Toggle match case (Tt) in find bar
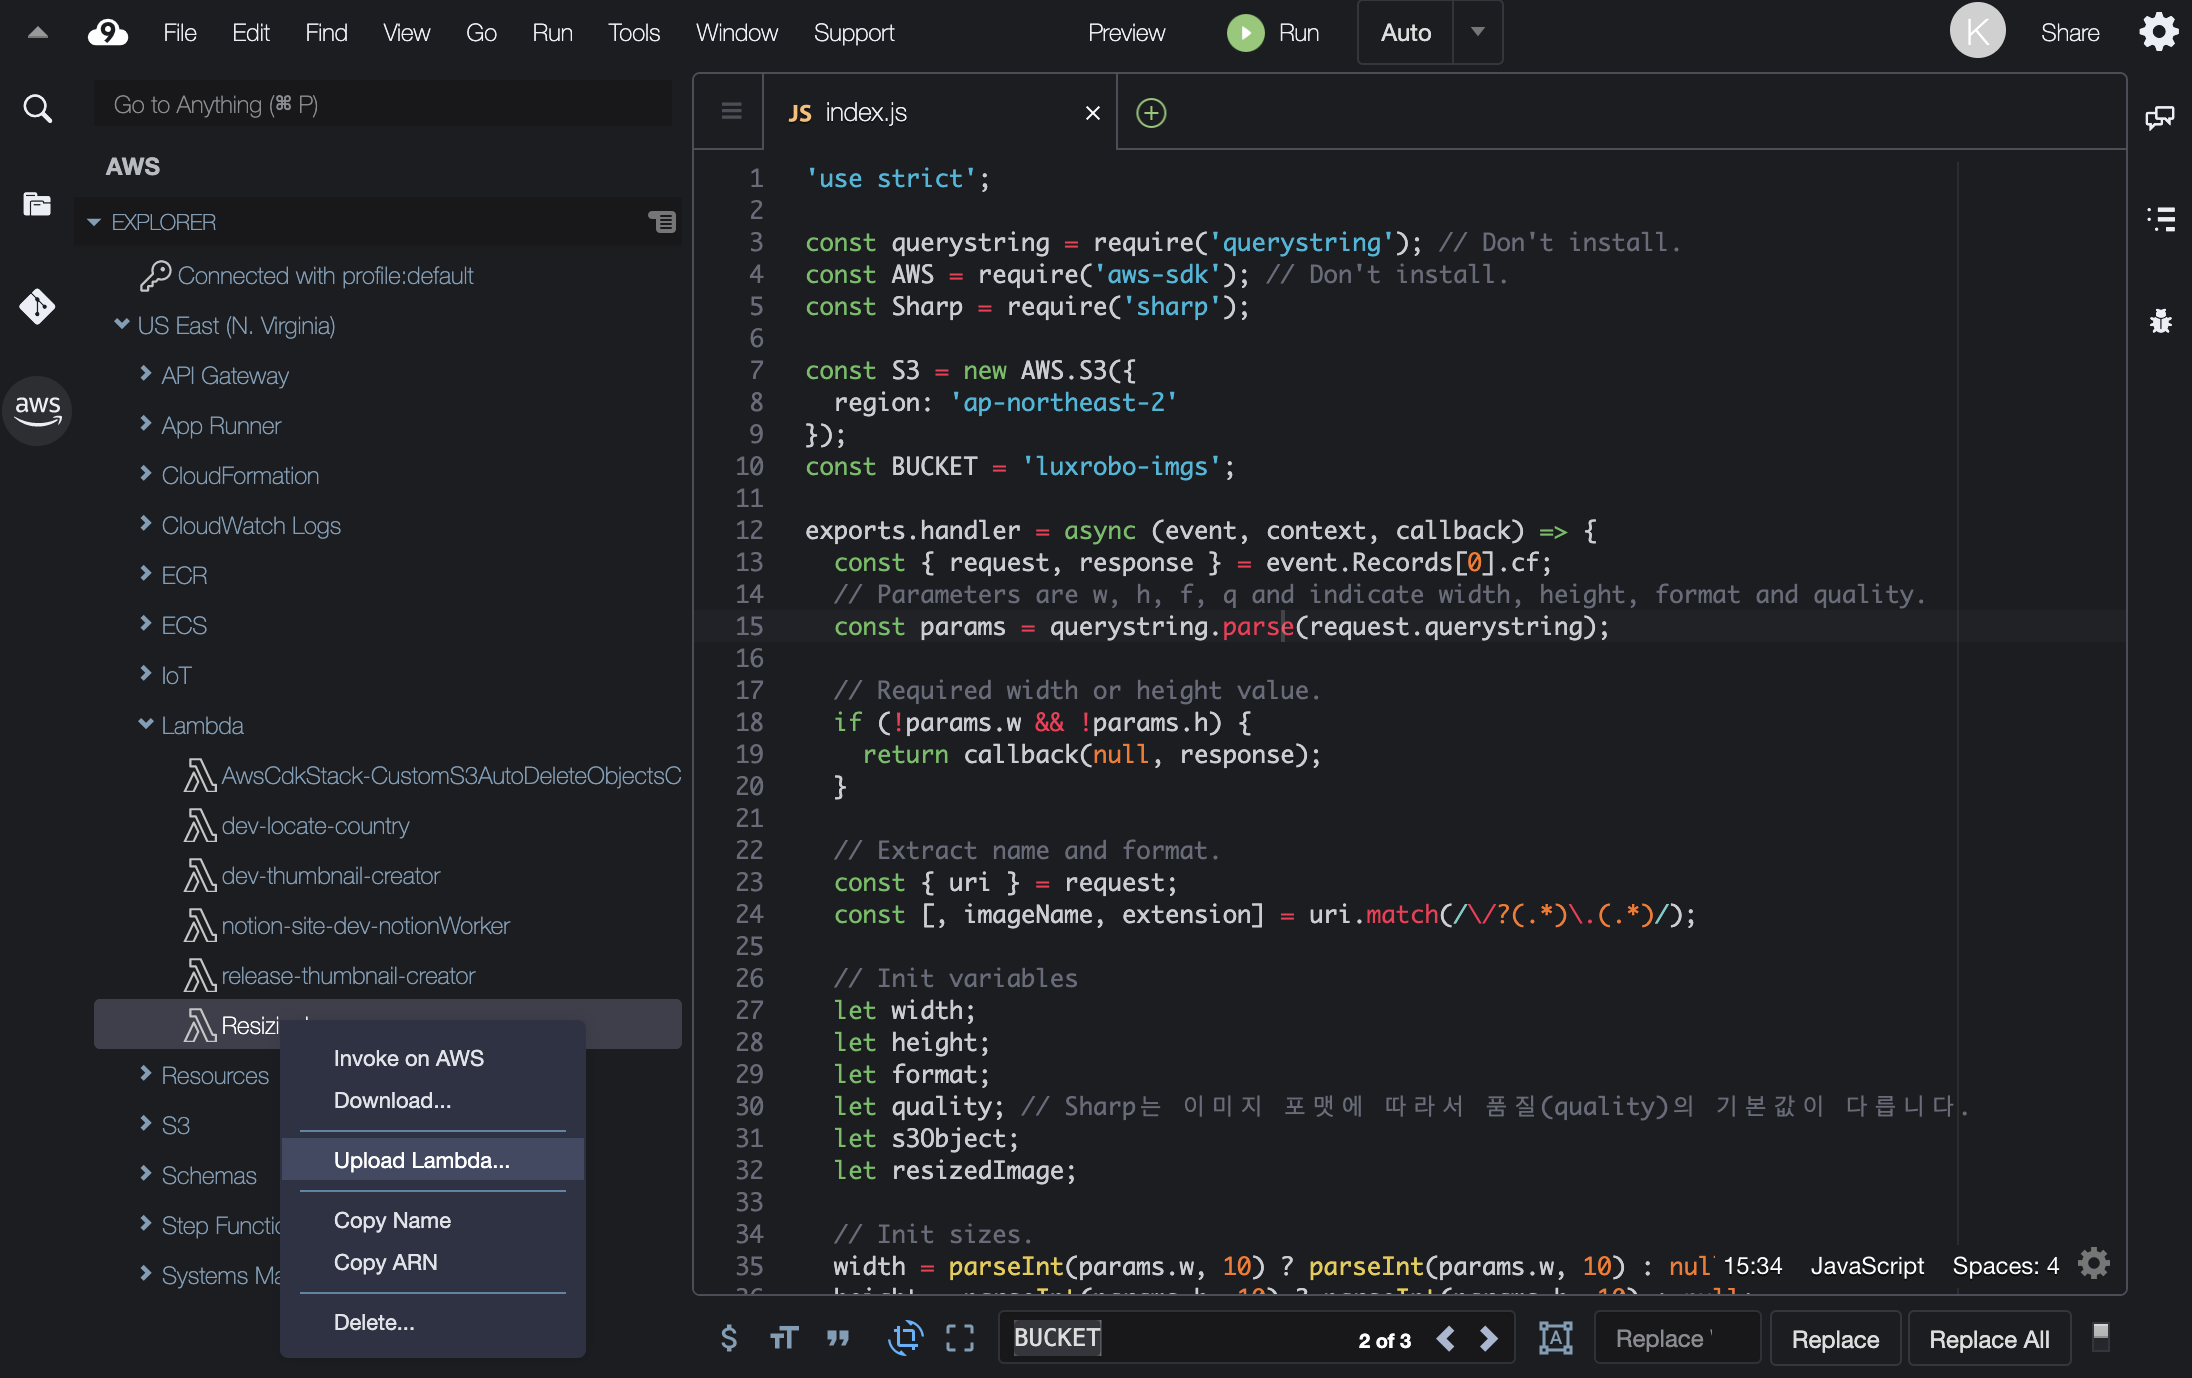This screenshot has height=1378, width=2192. [x=784, y=1338]
